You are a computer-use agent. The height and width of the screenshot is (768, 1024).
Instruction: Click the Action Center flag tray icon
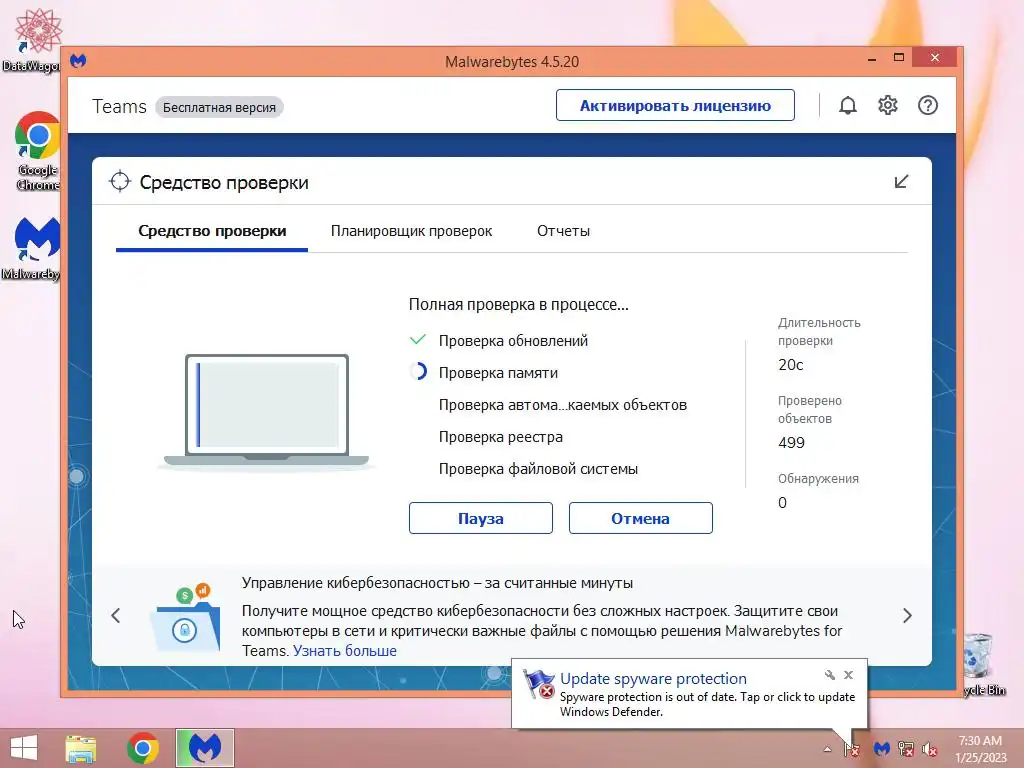pyautogui.click(x=852, y=749)
